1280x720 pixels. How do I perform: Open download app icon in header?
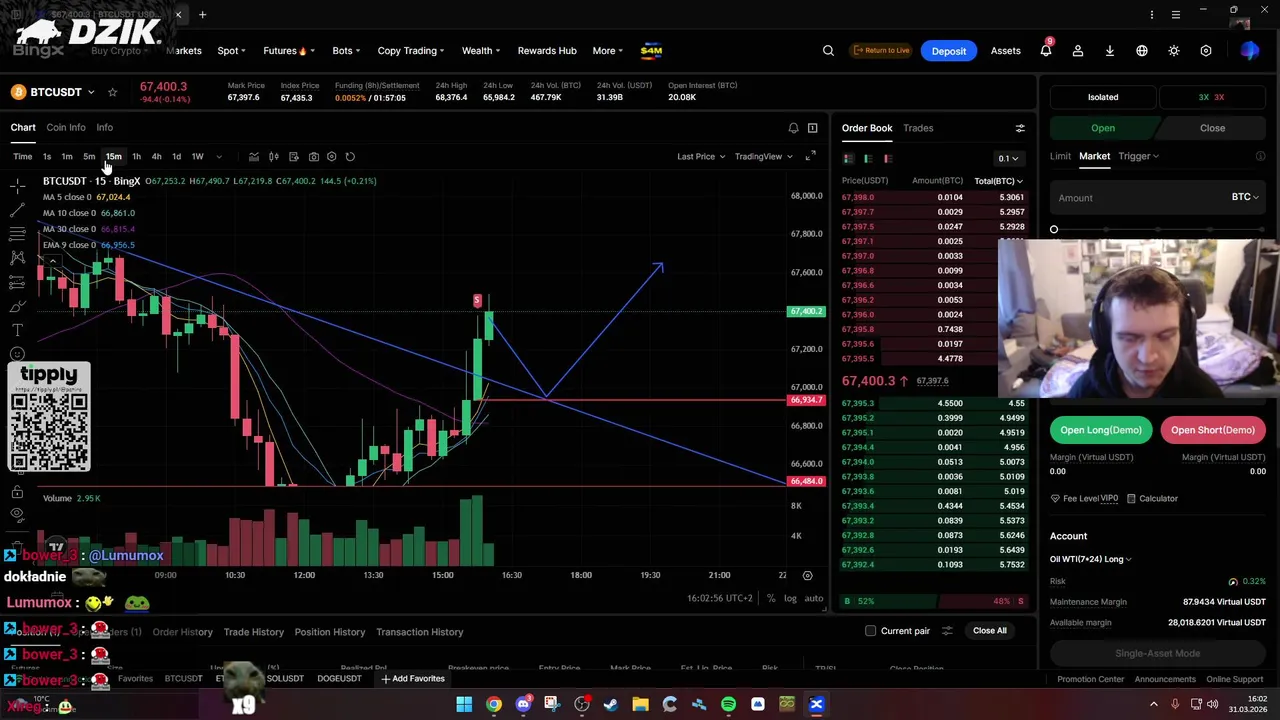[1110, 51]
